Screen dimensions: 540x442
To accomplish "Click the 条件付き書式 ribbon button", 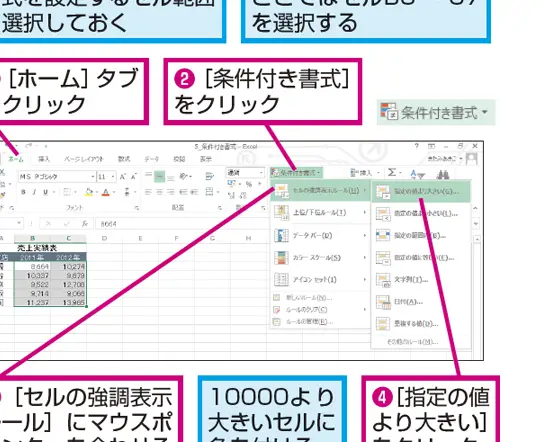I will [x=296, y=173].
